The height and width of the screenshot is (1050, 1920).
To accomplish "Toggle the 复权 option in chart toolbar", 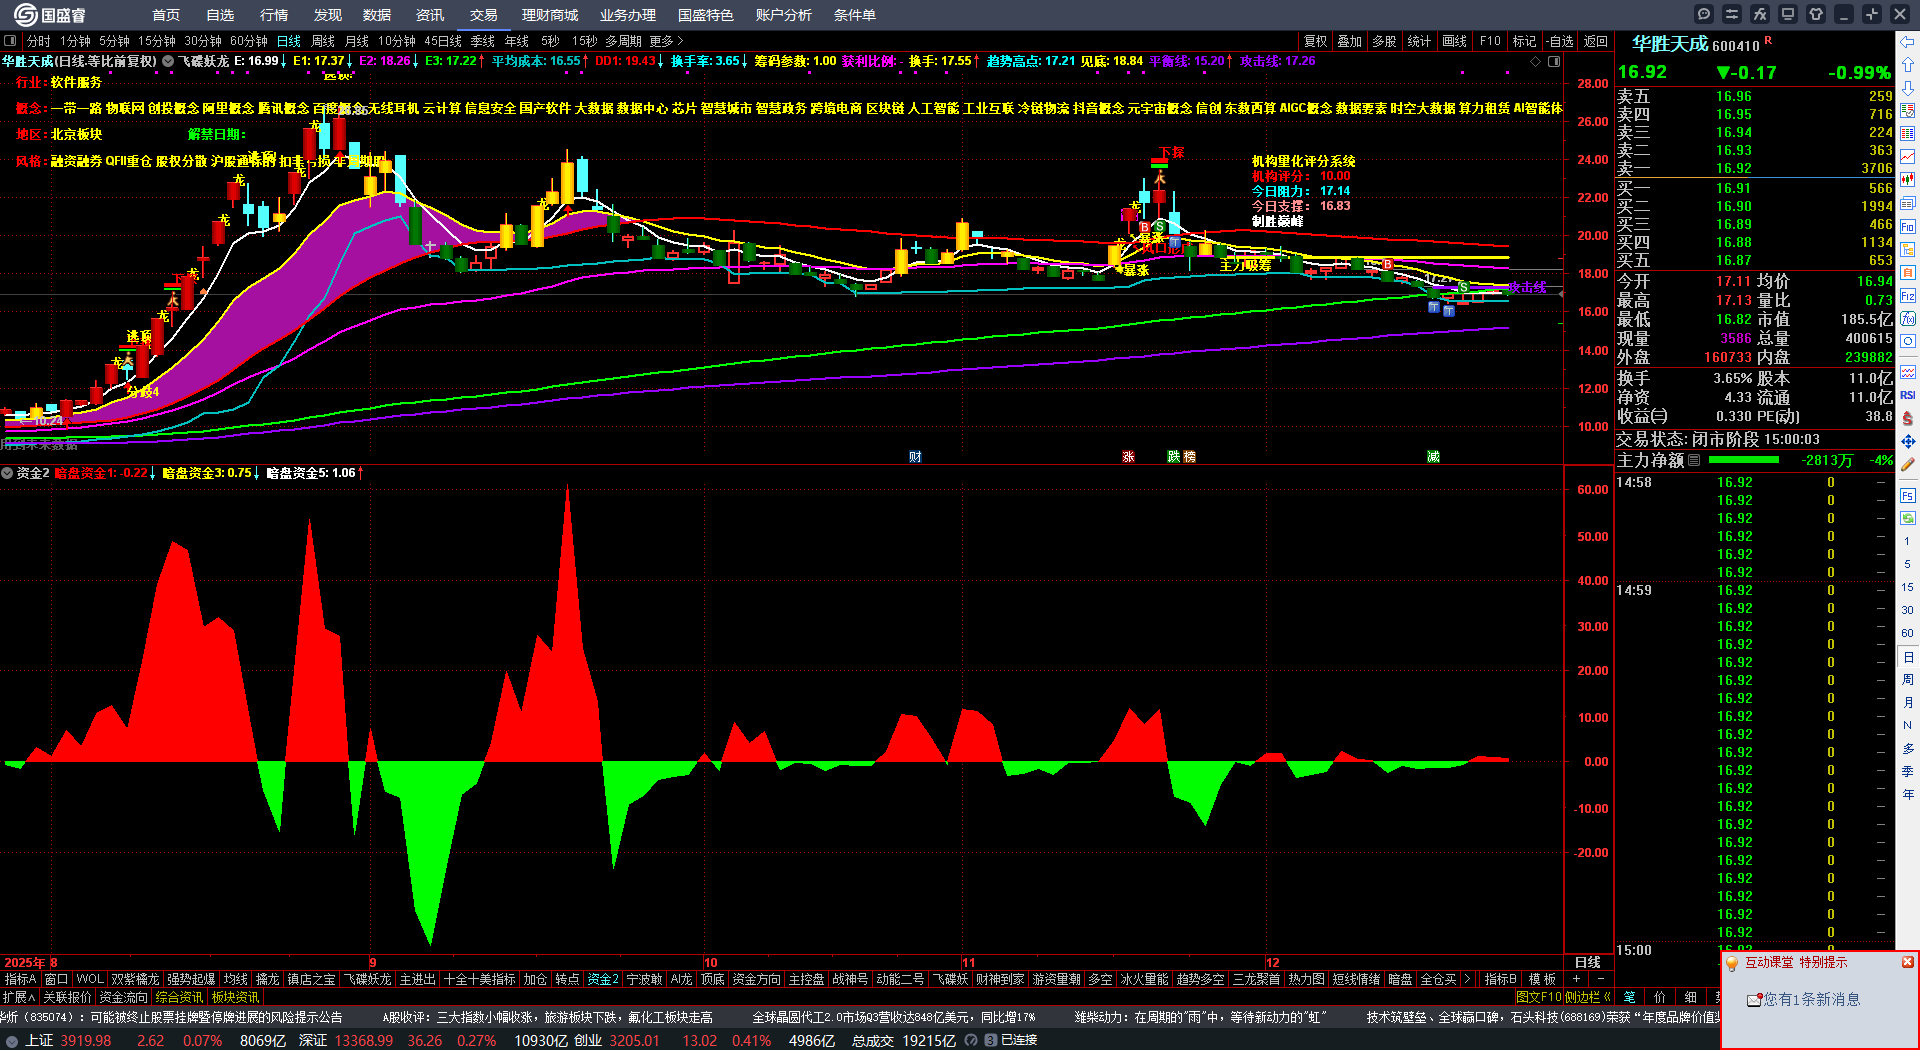I will point(1316,41).
